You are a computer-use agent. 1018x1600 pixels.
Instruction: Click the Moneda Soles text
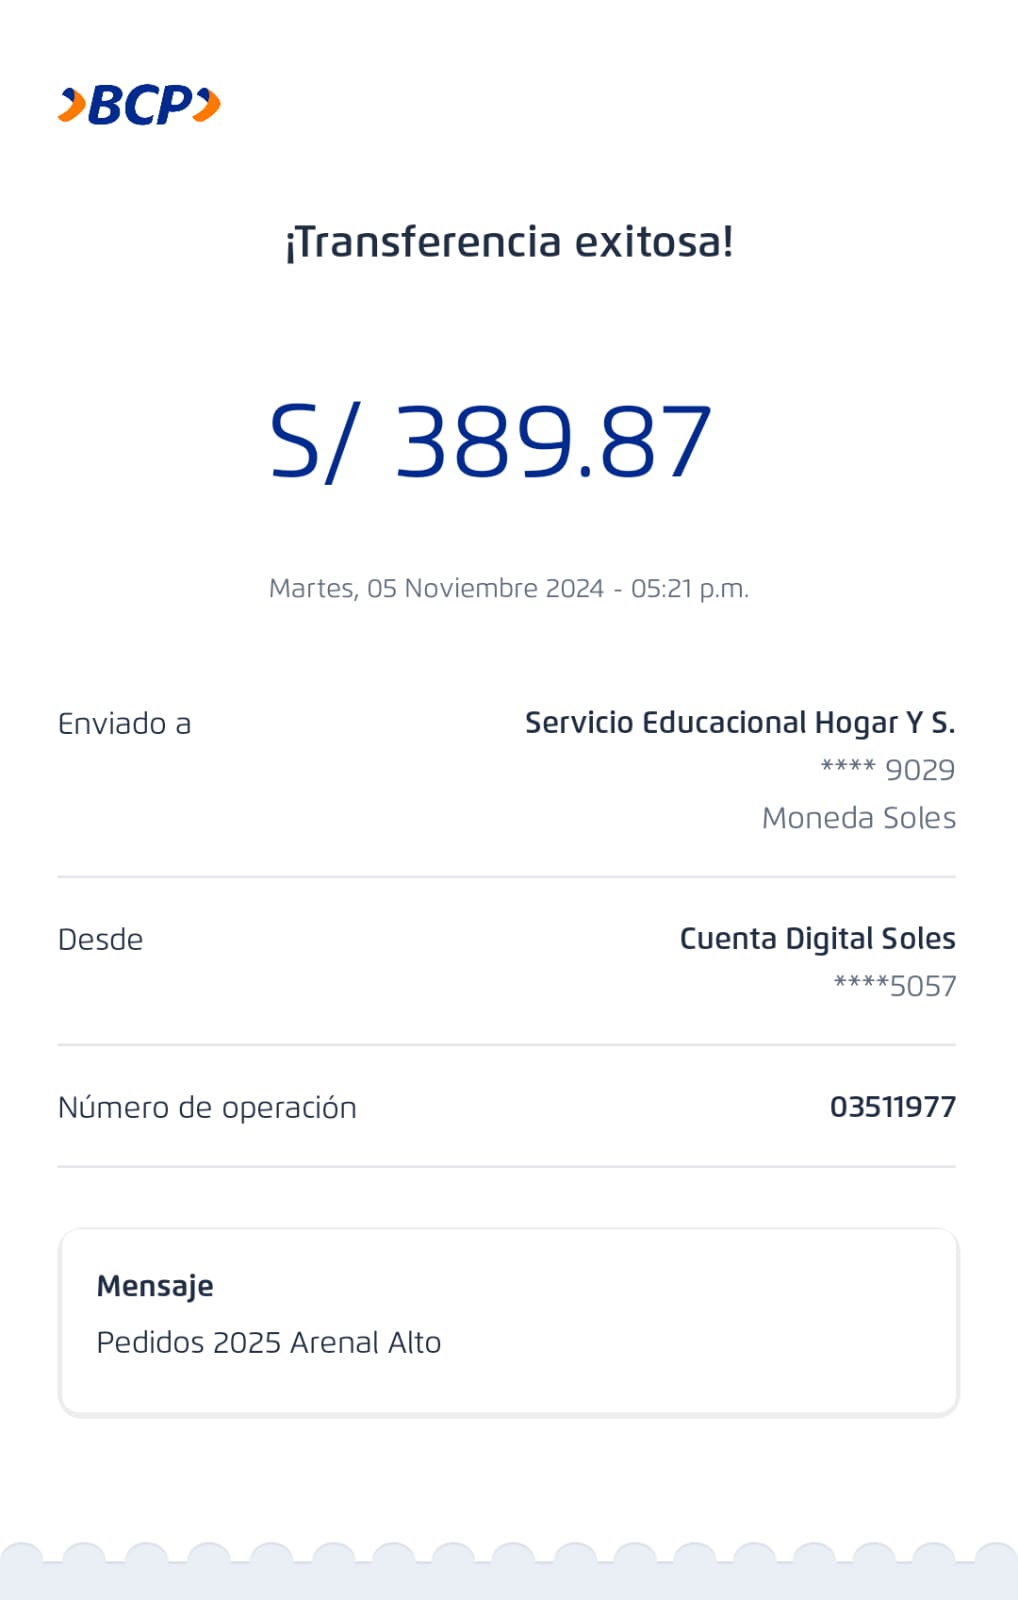[858, 818]
